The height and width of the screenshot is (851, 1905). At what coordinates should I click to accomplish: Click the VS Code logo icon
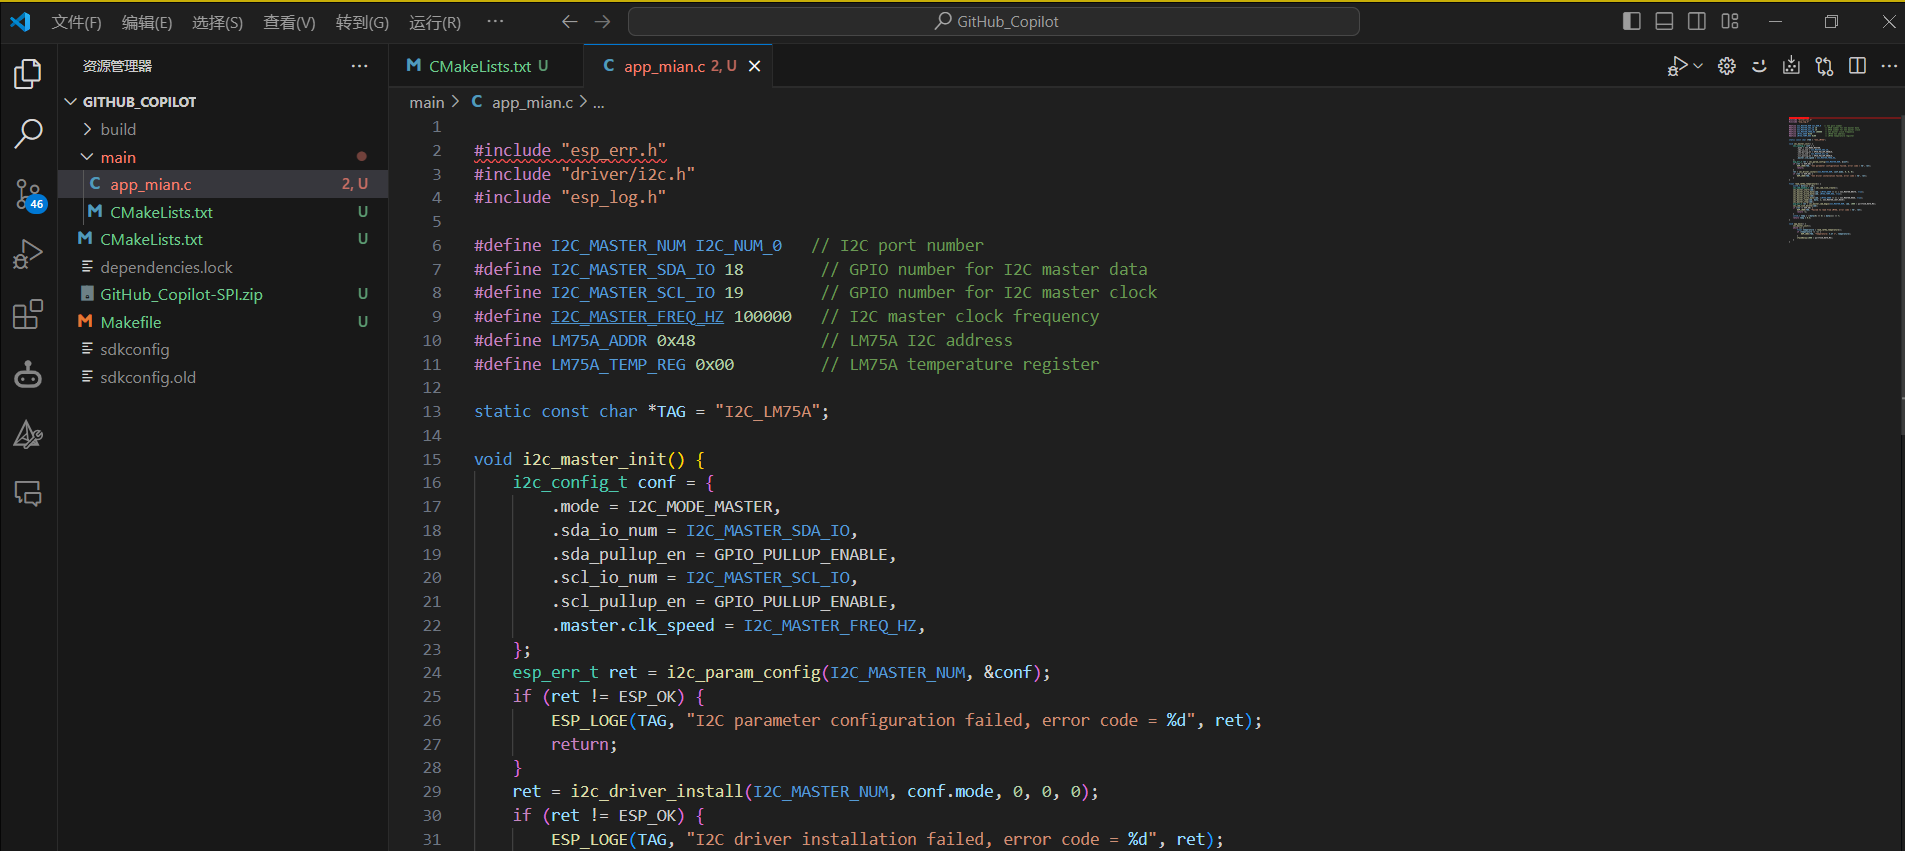click(x=20, y=21)
